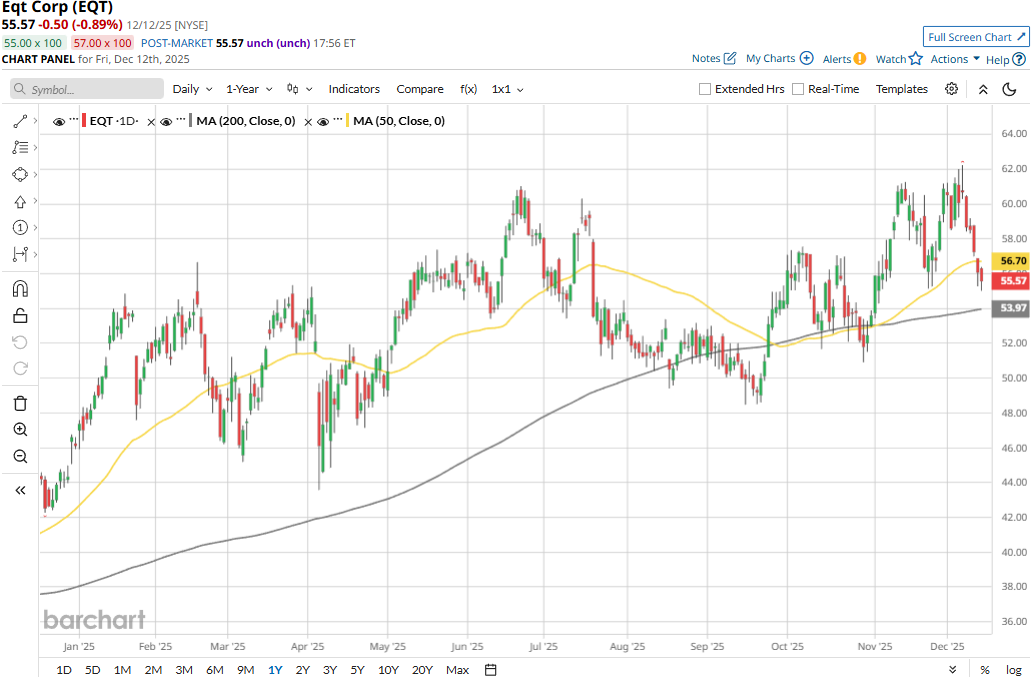1032x677 pixels.
Task: Click the Full Screen Chart button
Action: click(975, 37)
